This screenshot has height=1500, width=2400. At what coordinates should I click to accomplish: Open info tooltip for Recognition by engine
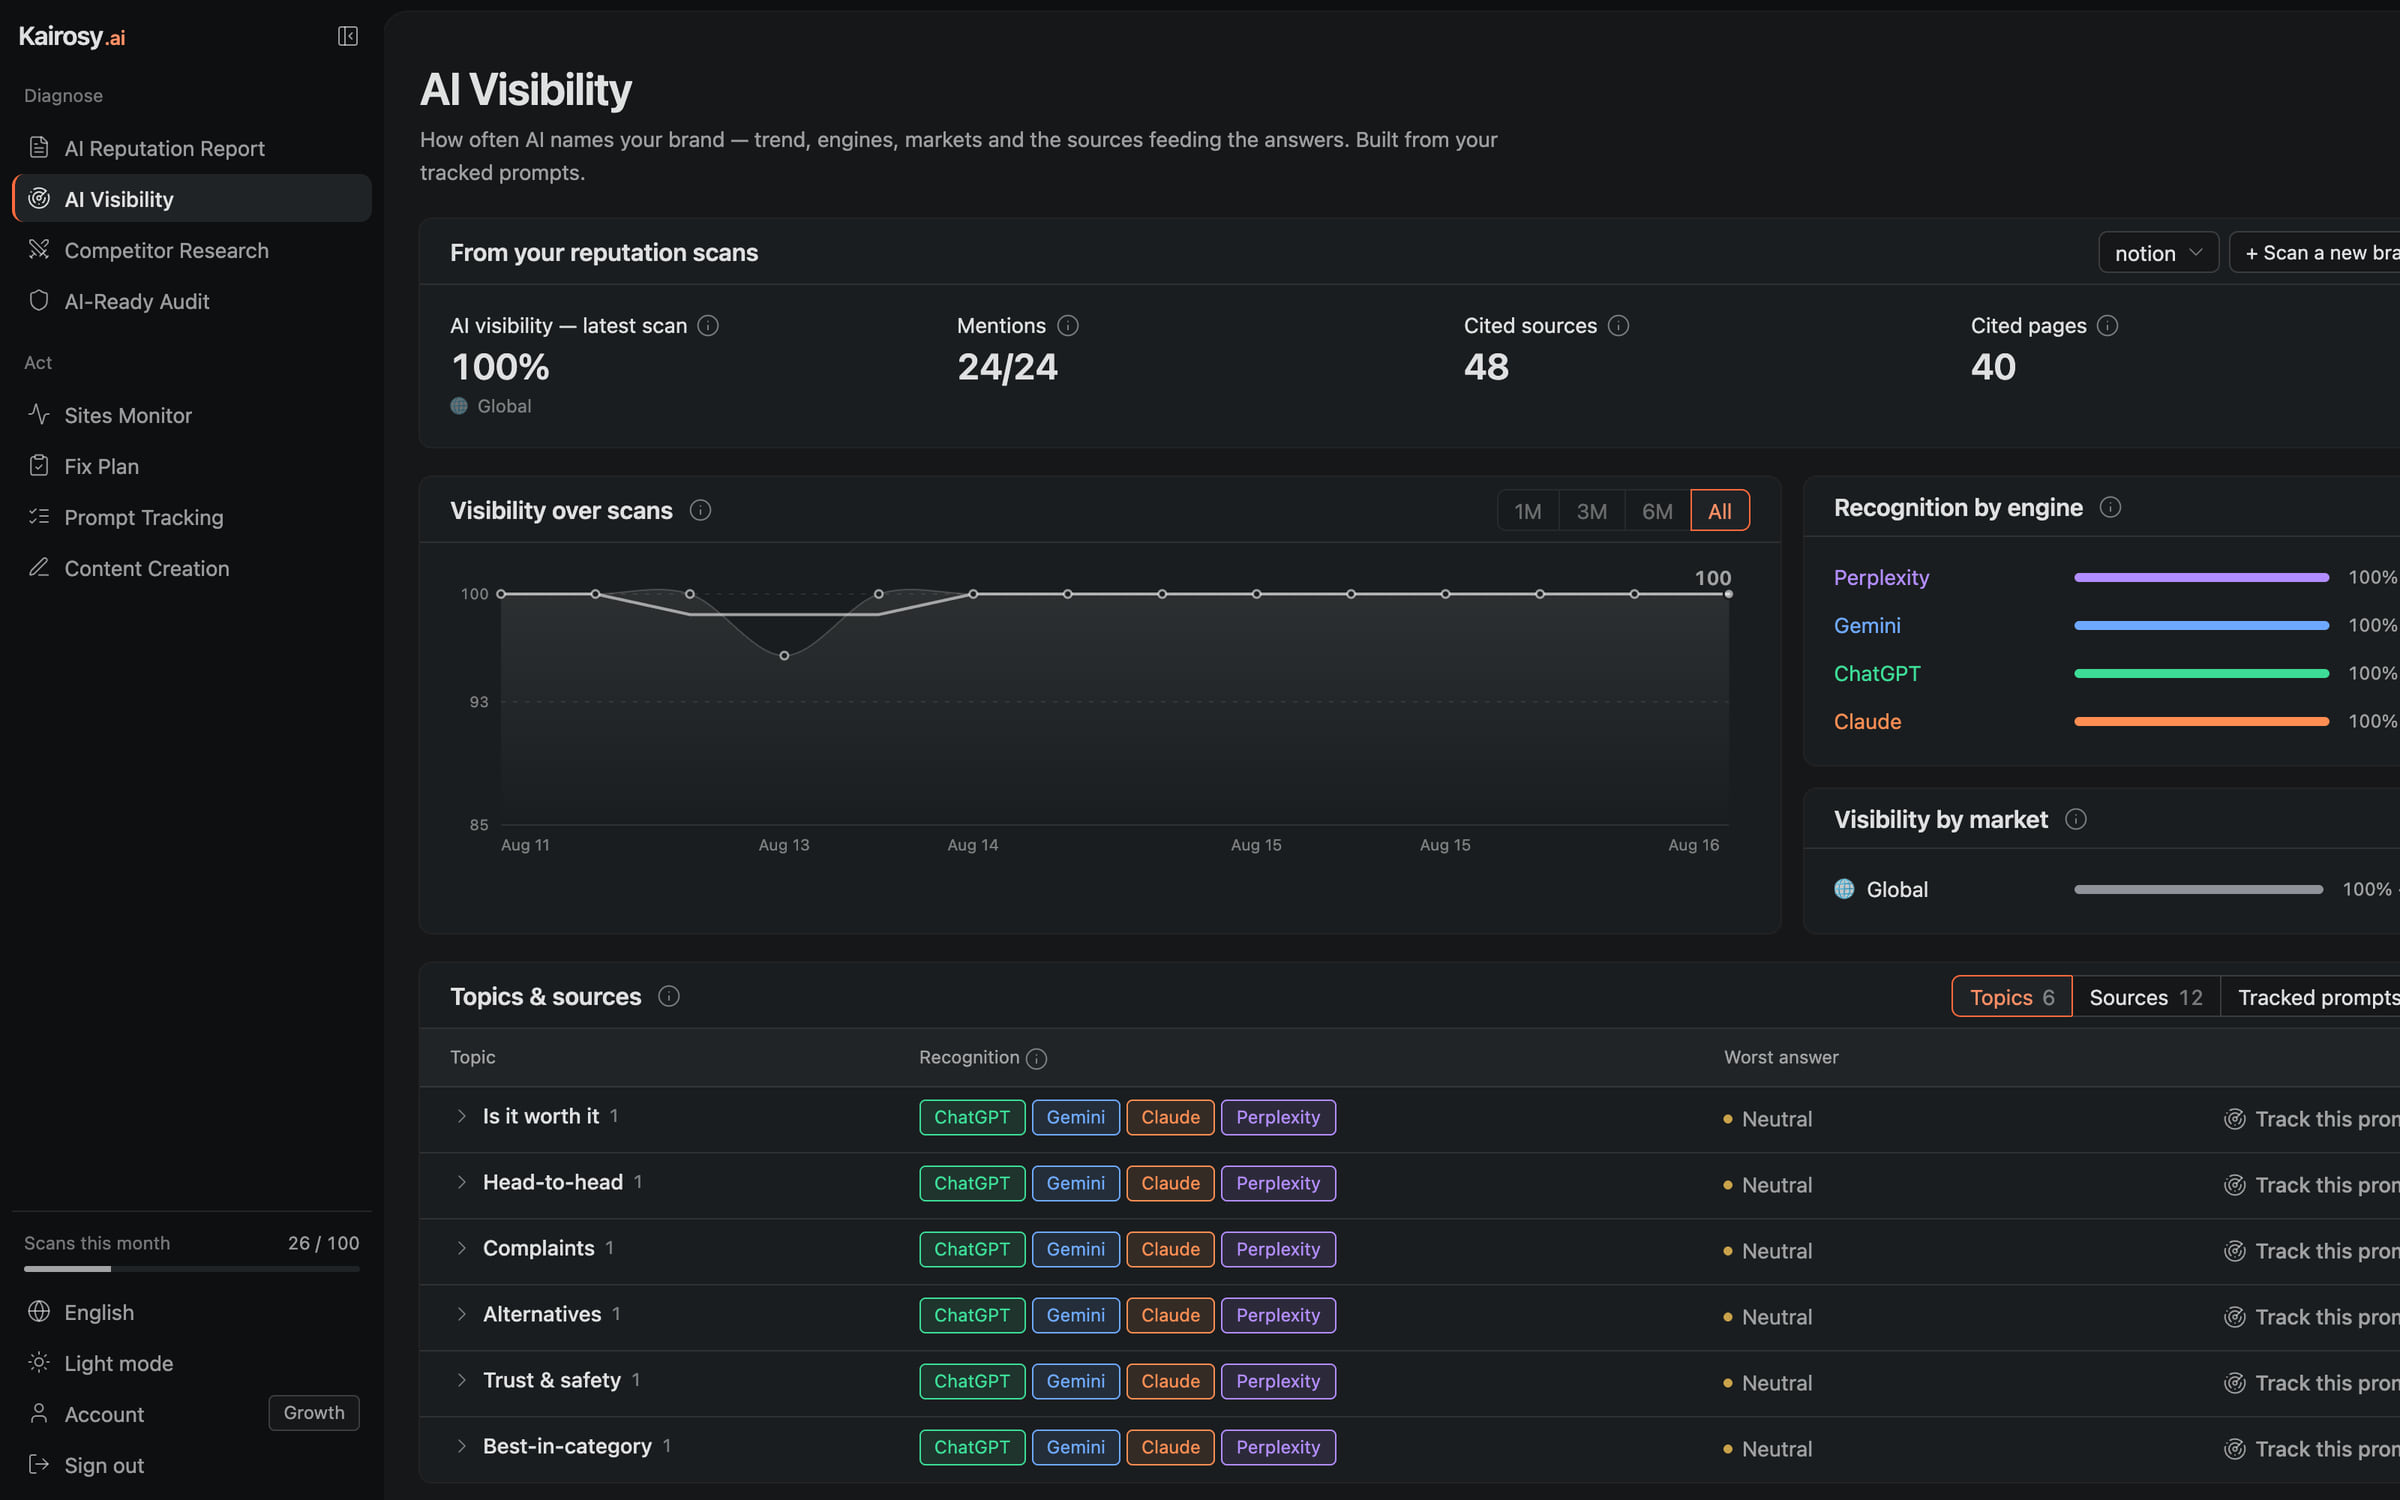pyautogui.click(x=2110, y=507)
